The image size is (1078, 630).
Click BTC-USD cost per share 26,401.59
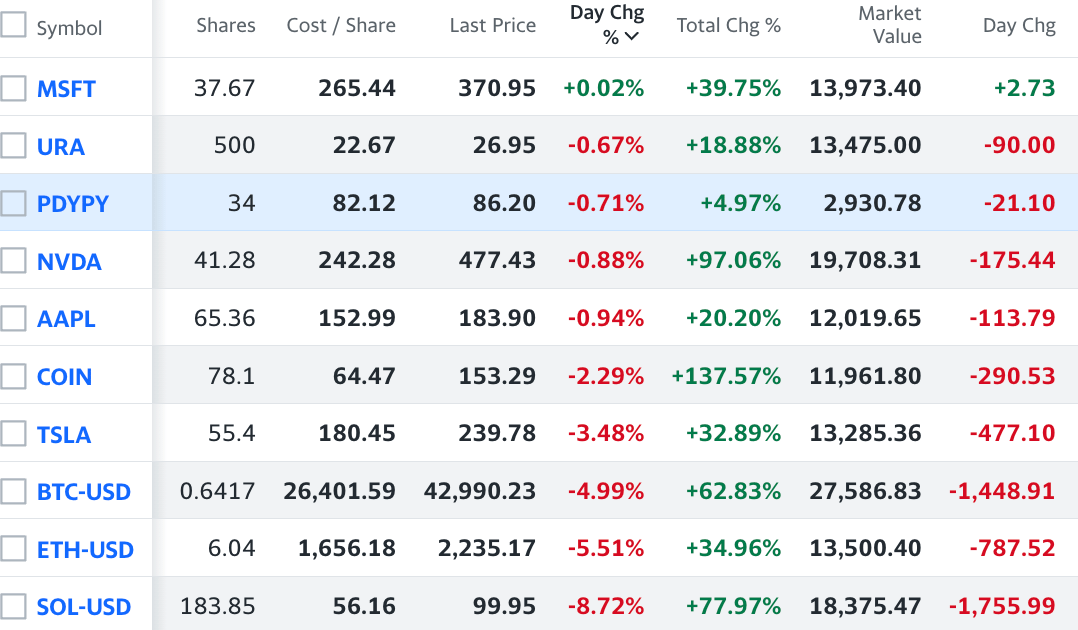340,491
